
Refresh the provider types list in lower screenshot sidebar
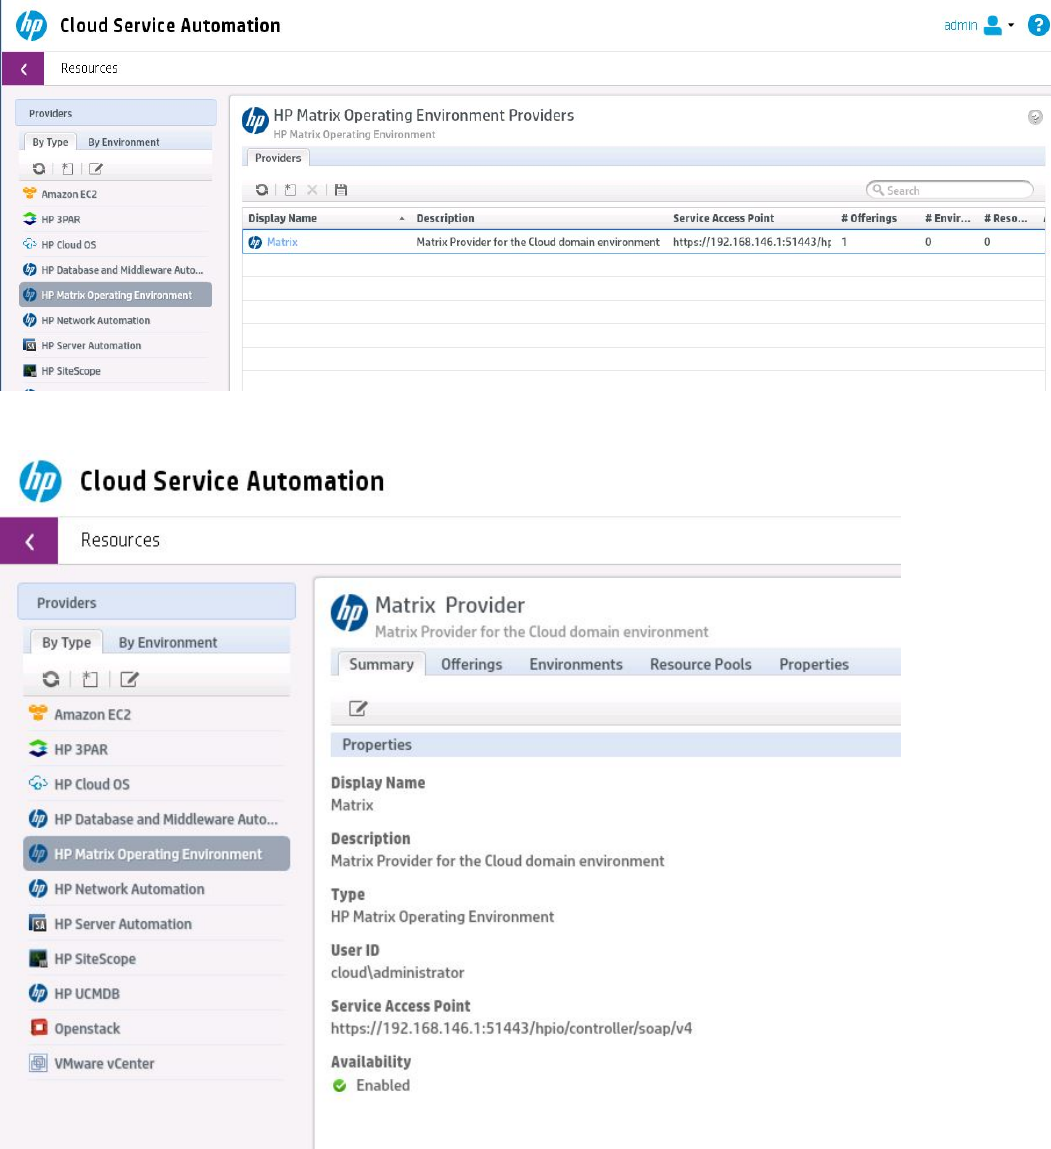tap(51, 679)
